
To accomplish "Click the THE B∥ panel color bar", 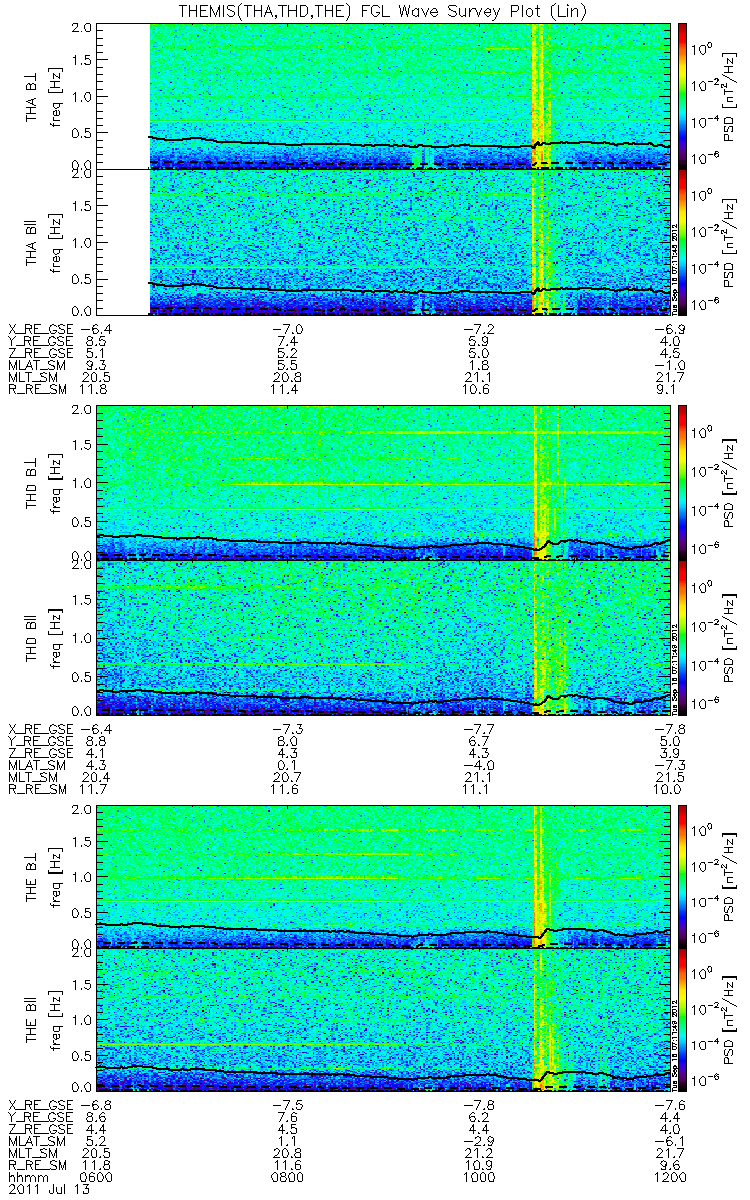I will [x=684, y=1021].
